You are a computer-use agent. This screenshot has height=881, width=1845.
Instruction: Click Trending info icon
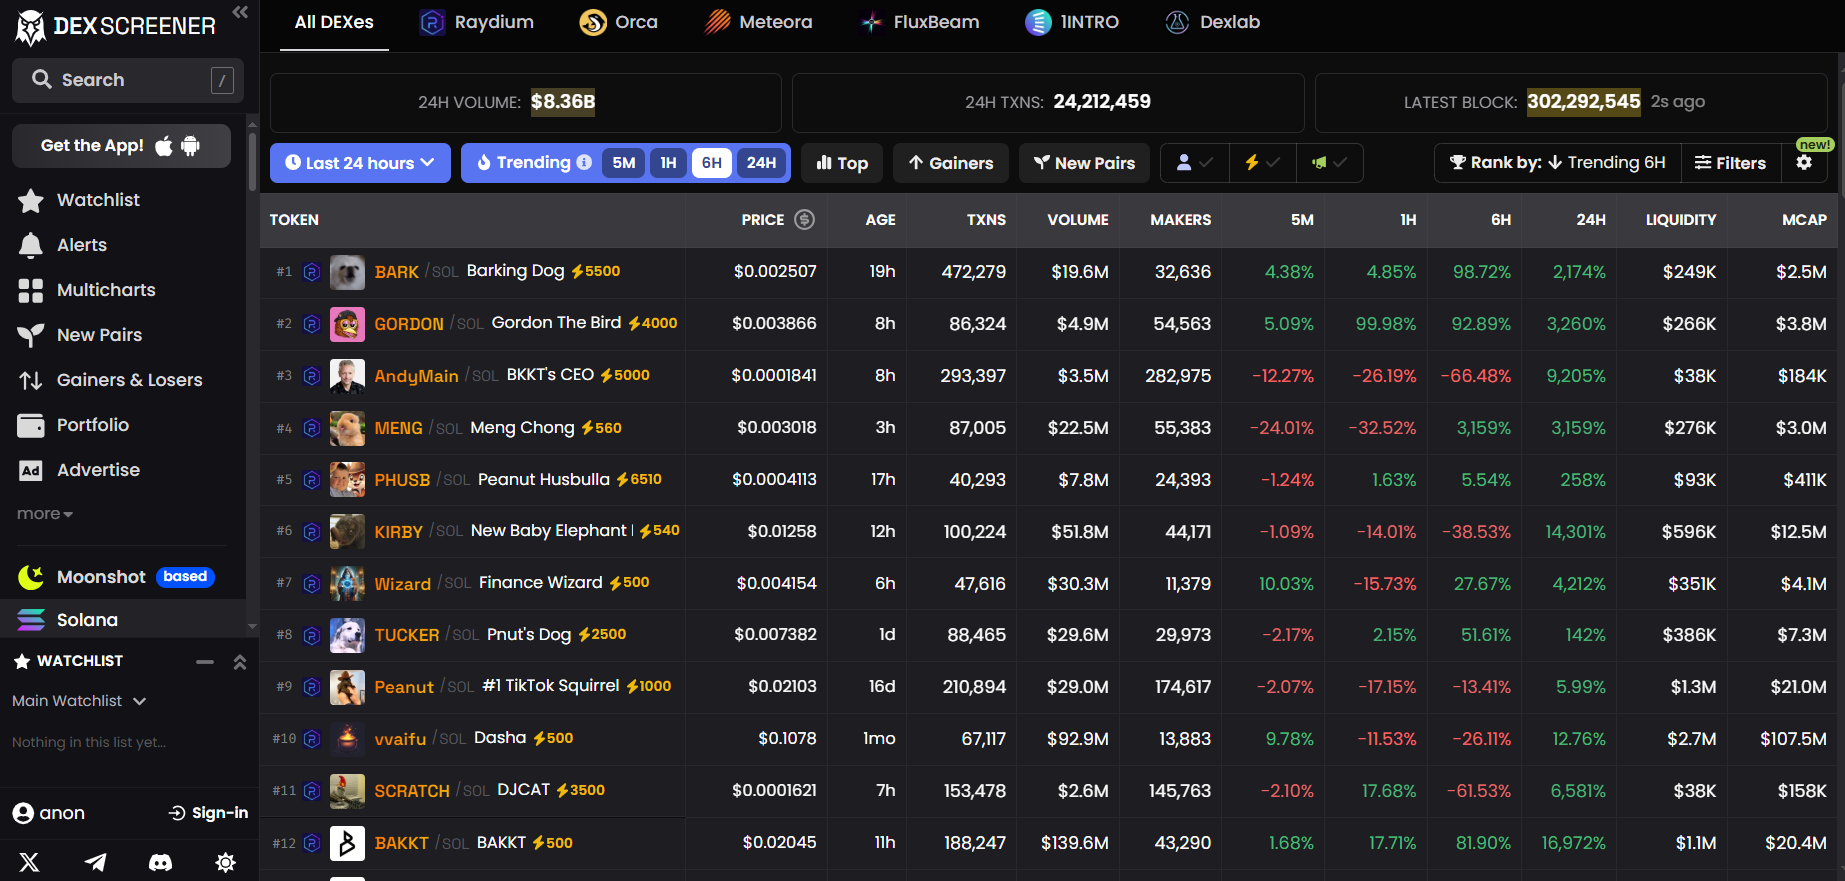click(584, 162)
